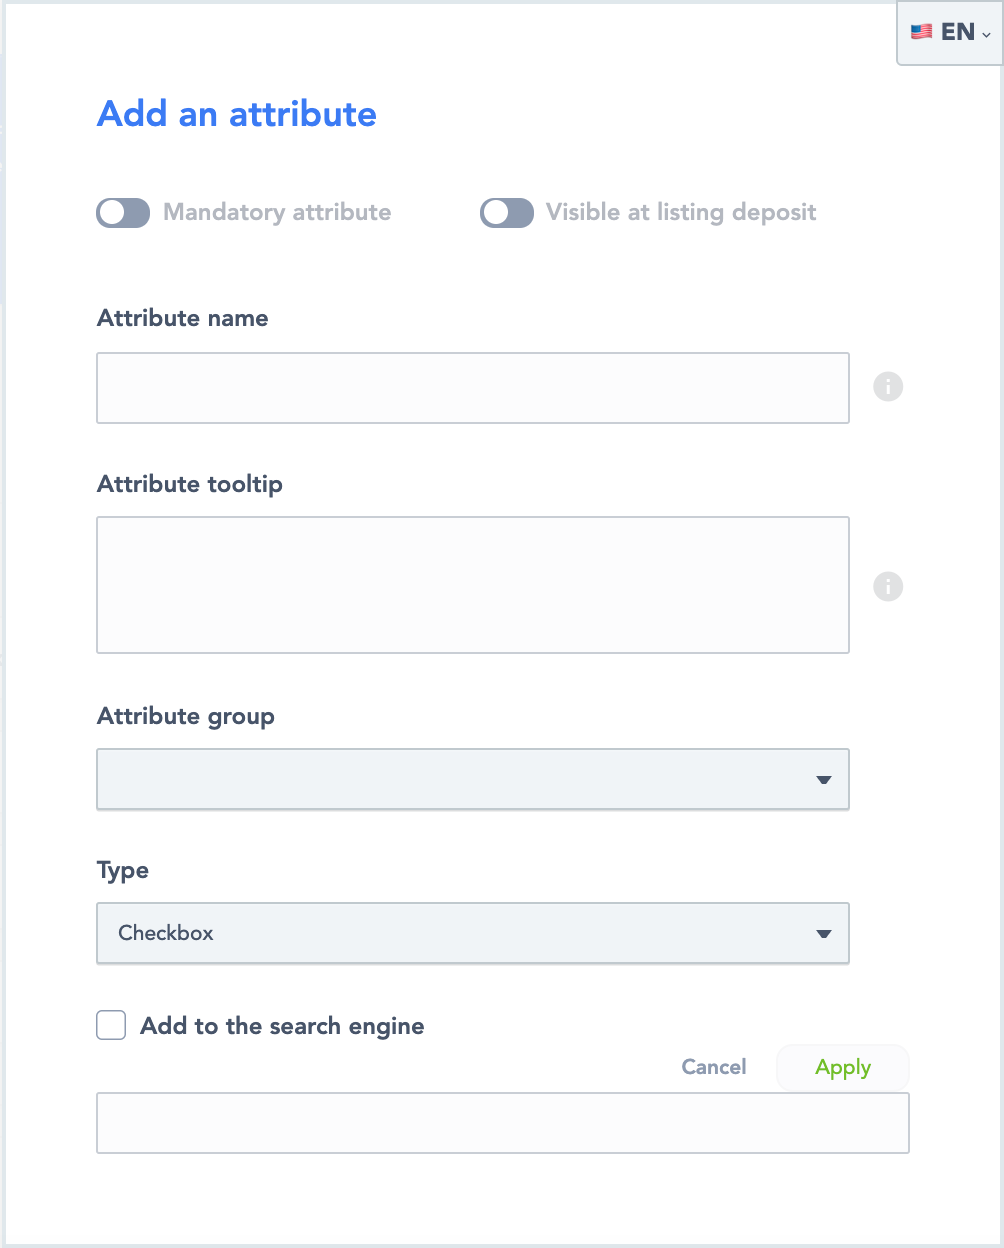Screen dimensions: 1004x1248
Task: Click the US flag icon
Action: point(921,32)
